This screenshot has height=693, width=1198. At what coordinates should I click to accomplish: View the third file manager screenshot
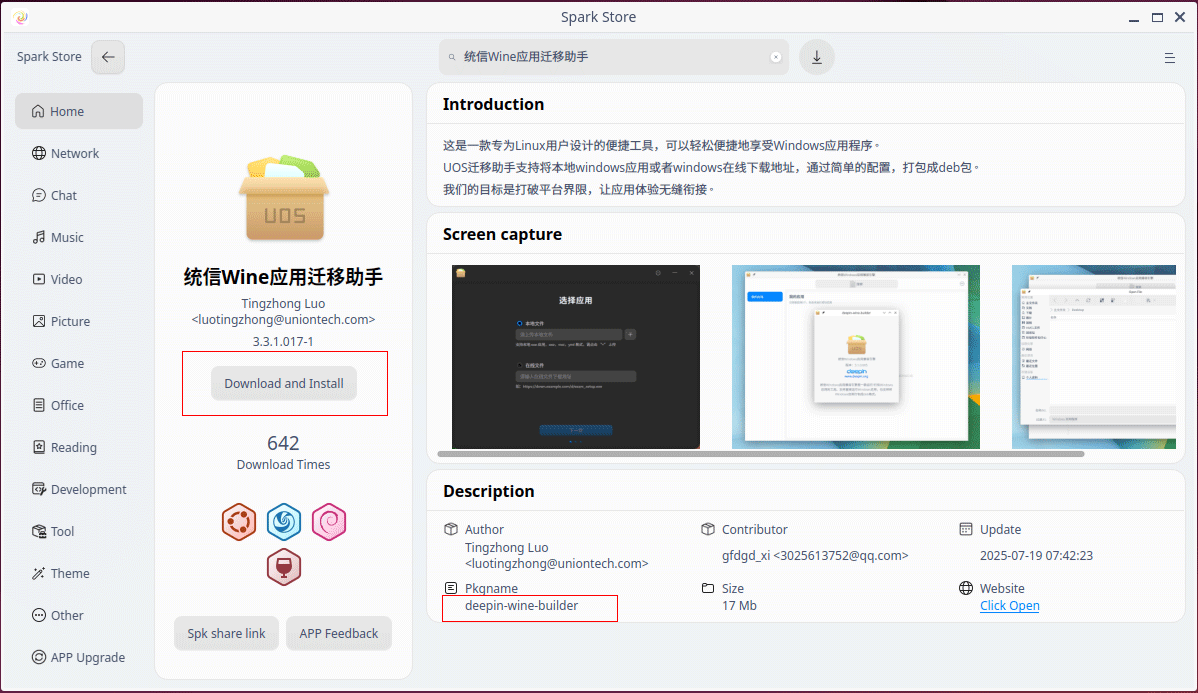(1093, 357)
